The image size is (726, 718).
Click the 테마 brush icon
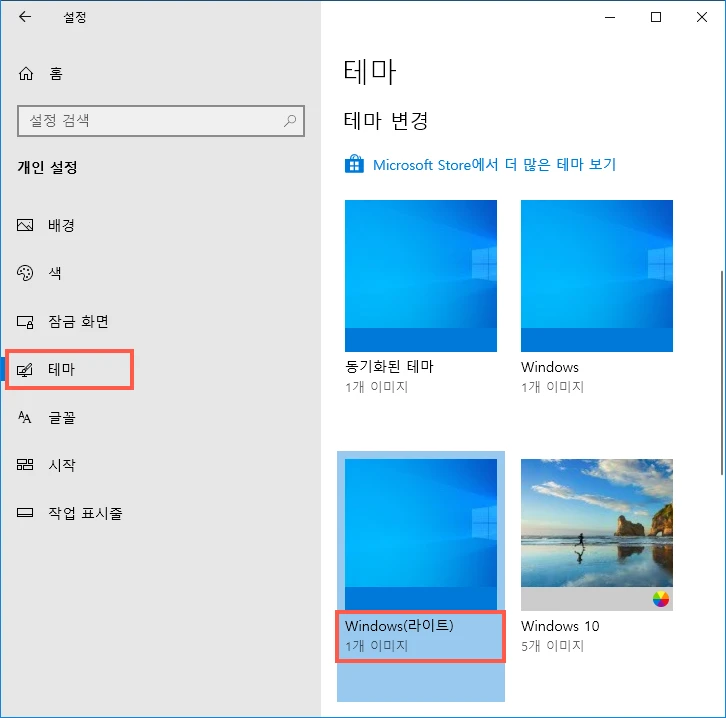point(25,369)
